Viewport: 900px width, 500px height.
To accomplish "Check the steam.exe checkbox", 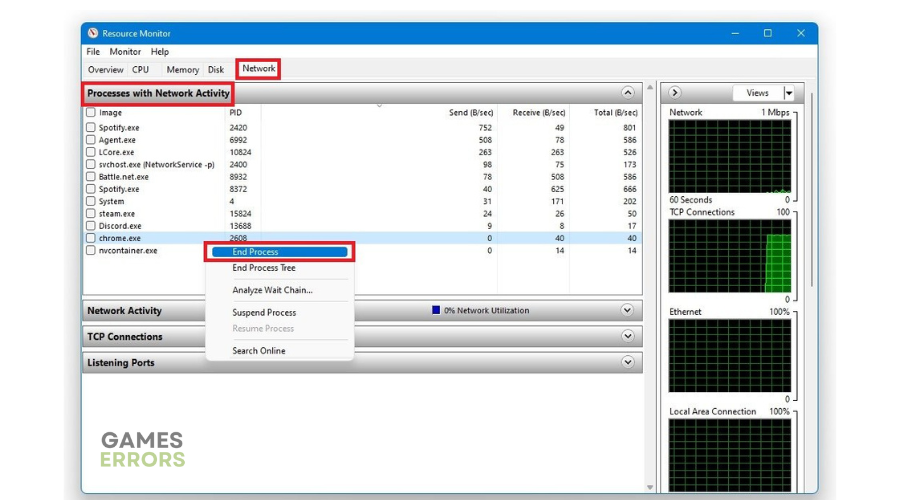I will (x=91, y=214).
